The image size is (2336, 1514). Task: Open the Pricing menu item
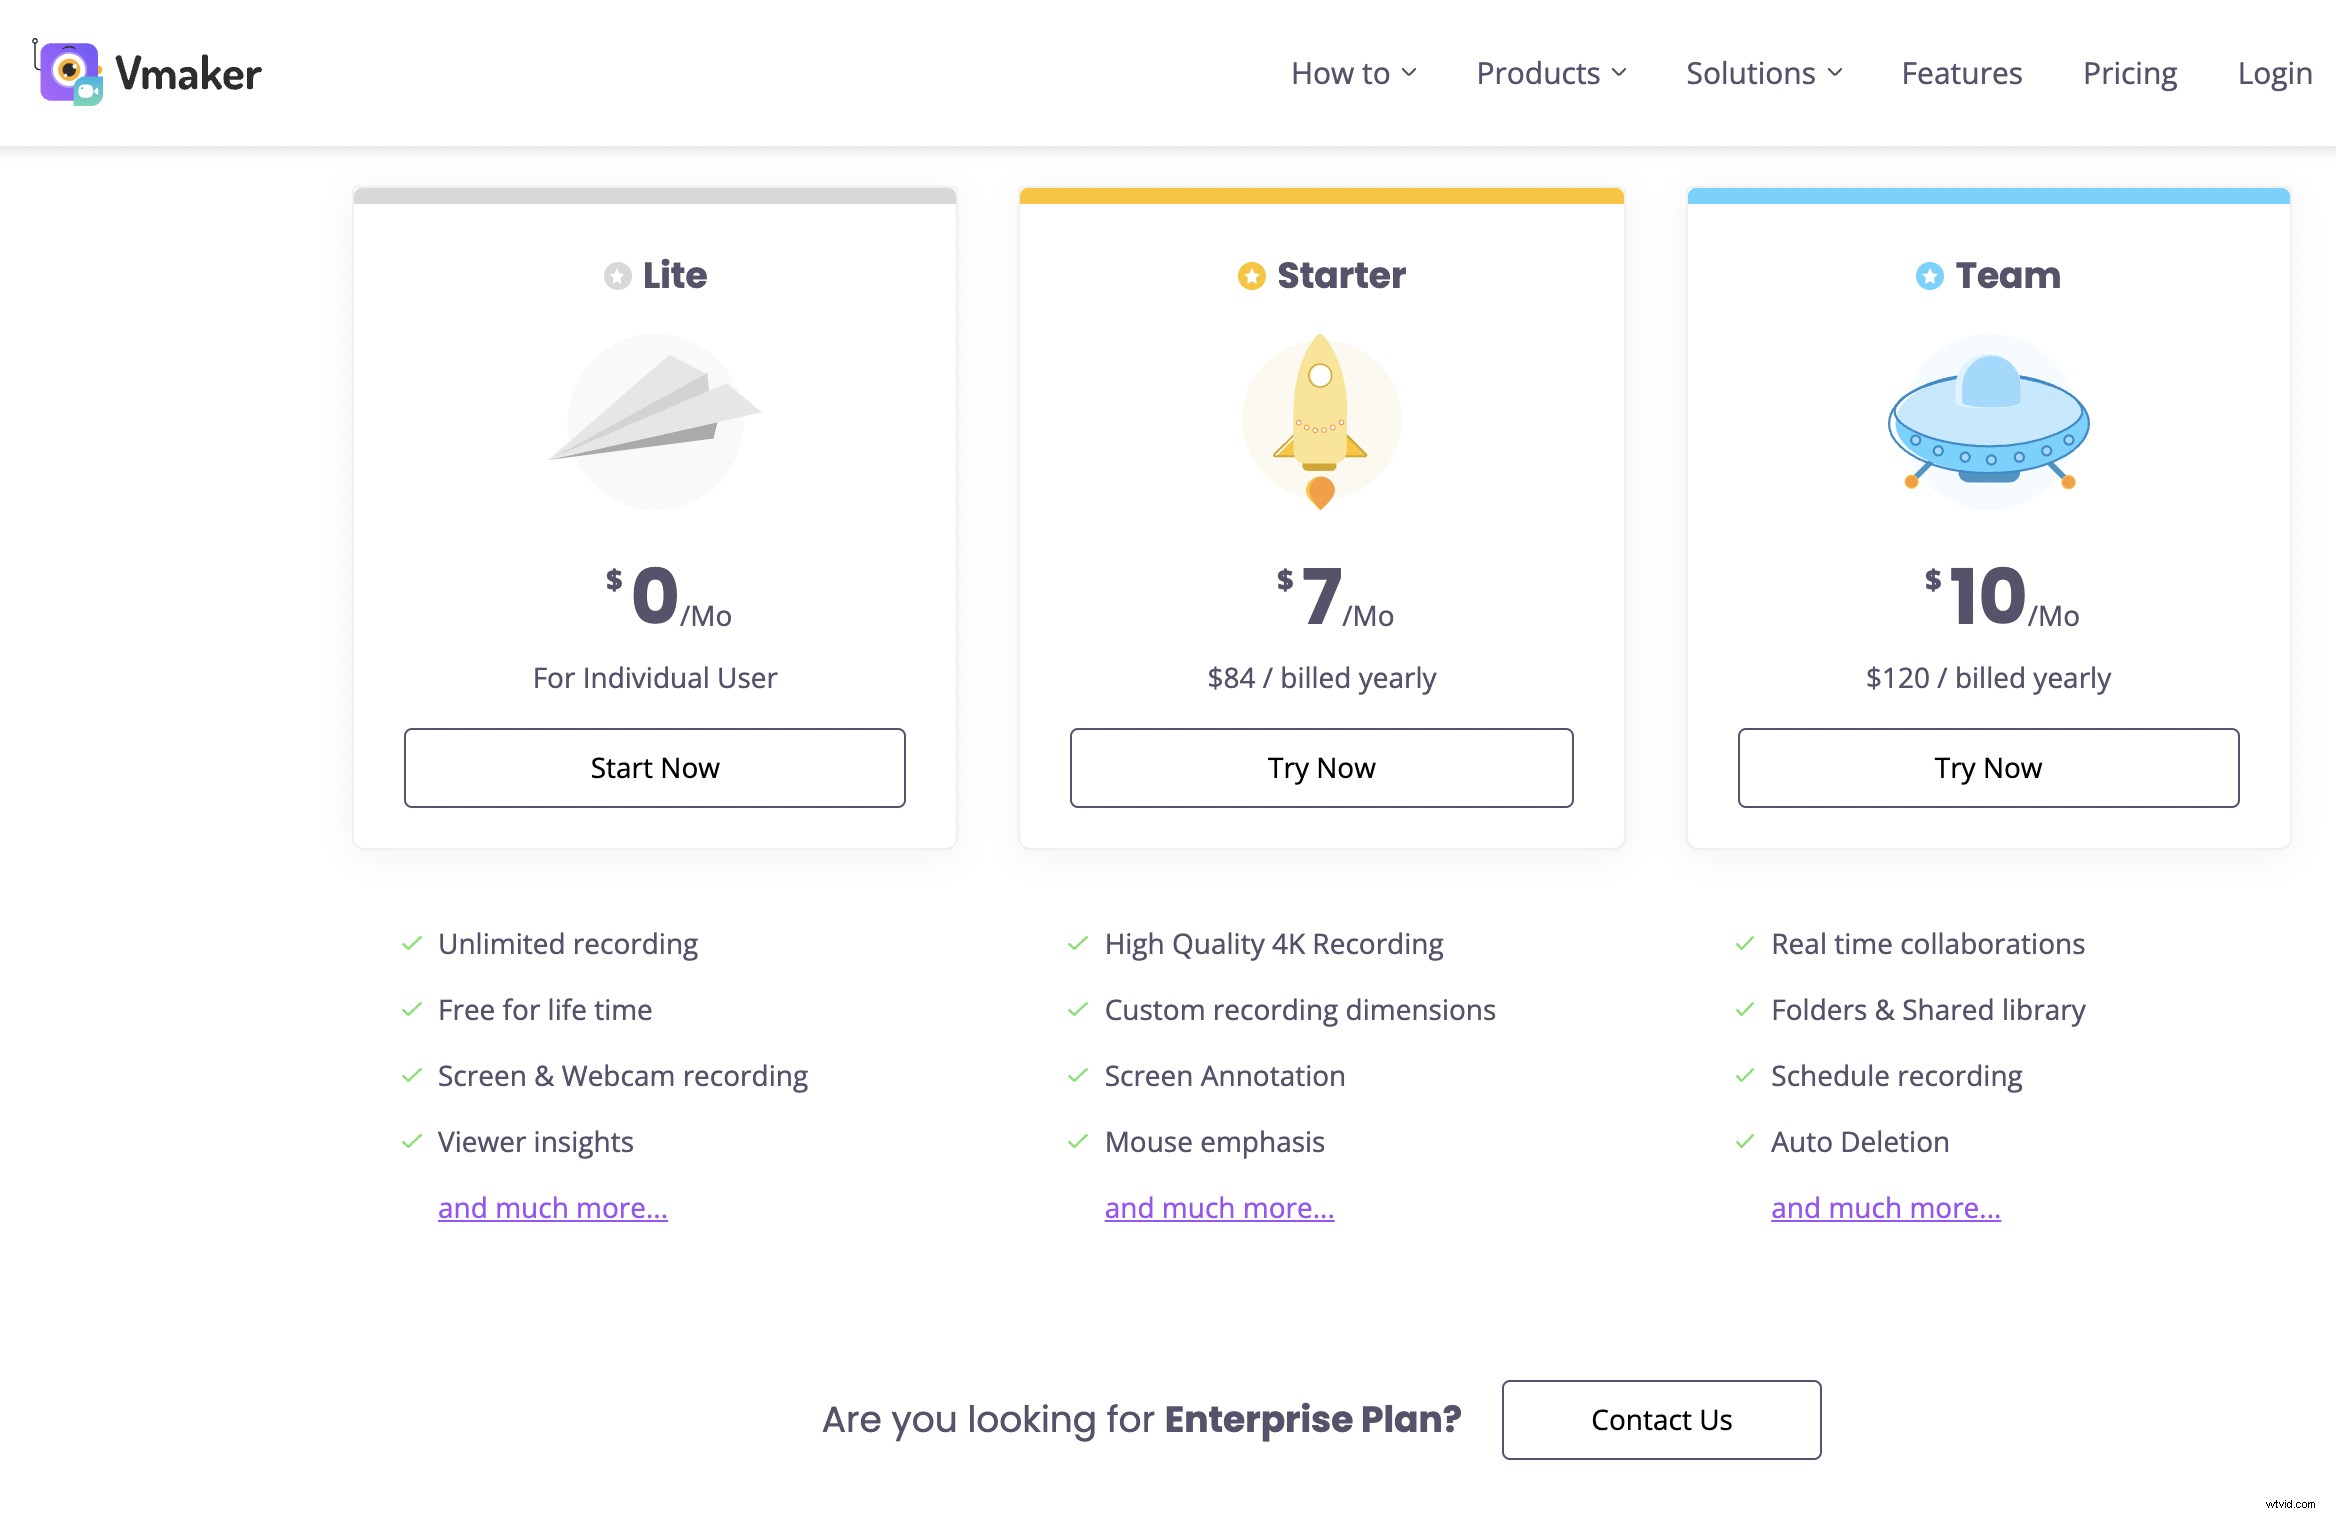[2129, 74]
